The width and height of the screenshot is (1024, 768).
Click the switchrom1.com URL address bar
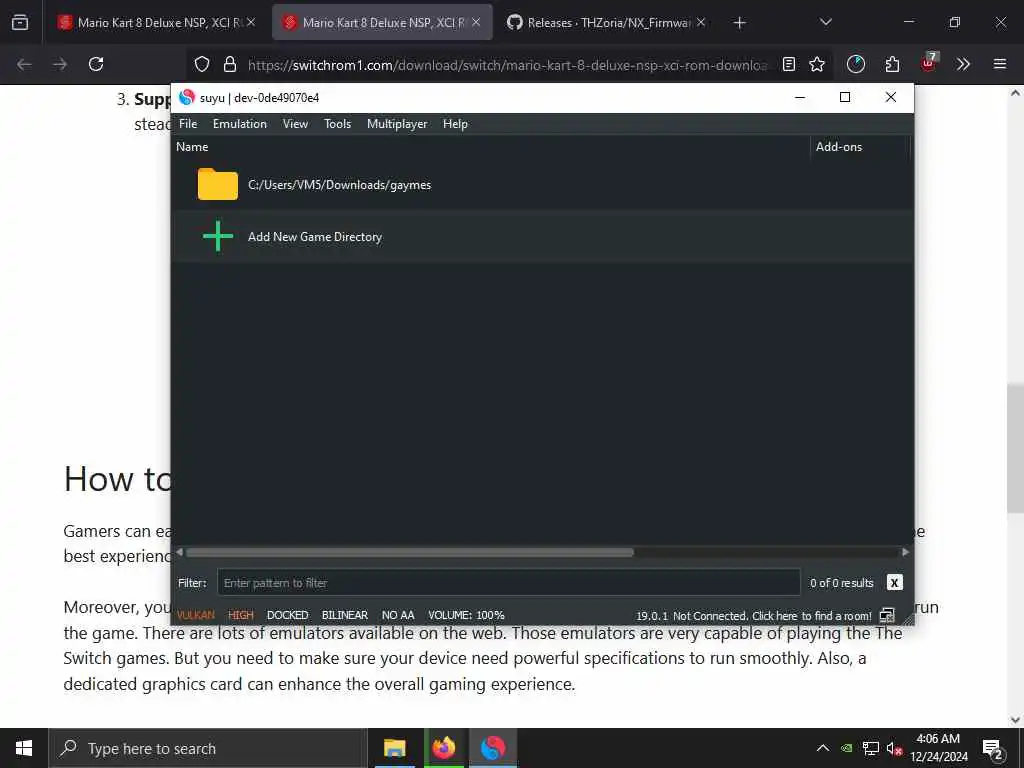pyautogui.click(x=507, y=65)
